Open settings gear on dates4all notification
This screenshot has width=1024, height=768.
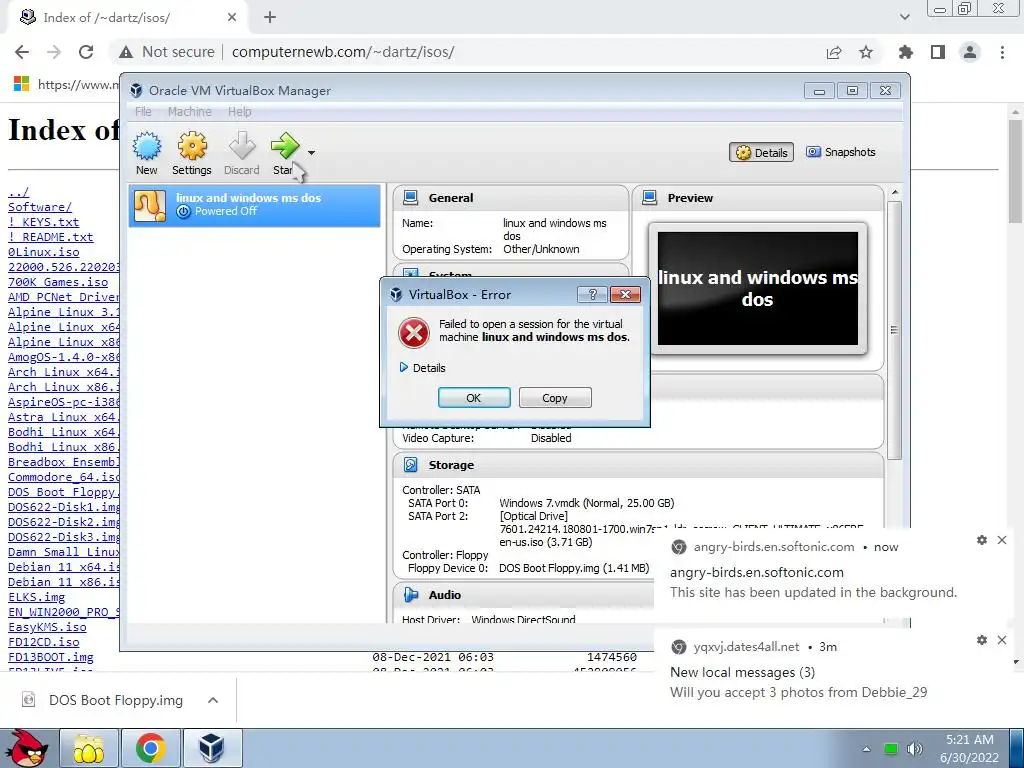(x=982, y=640)
